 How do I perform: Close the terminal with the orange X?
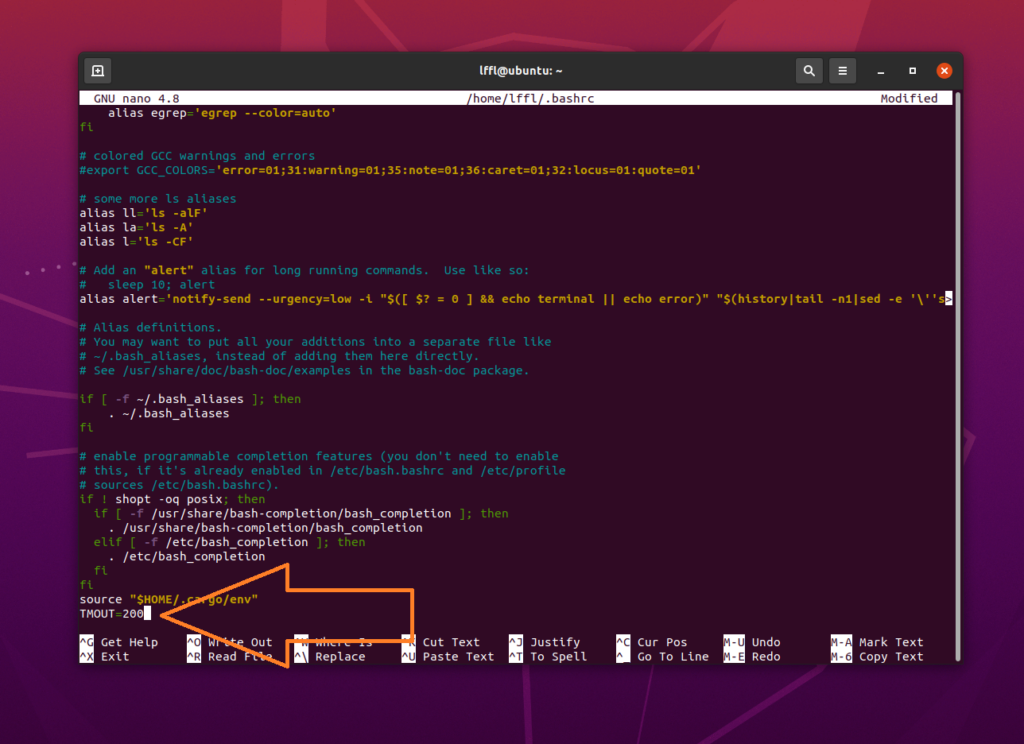click(x=943, y=71)
